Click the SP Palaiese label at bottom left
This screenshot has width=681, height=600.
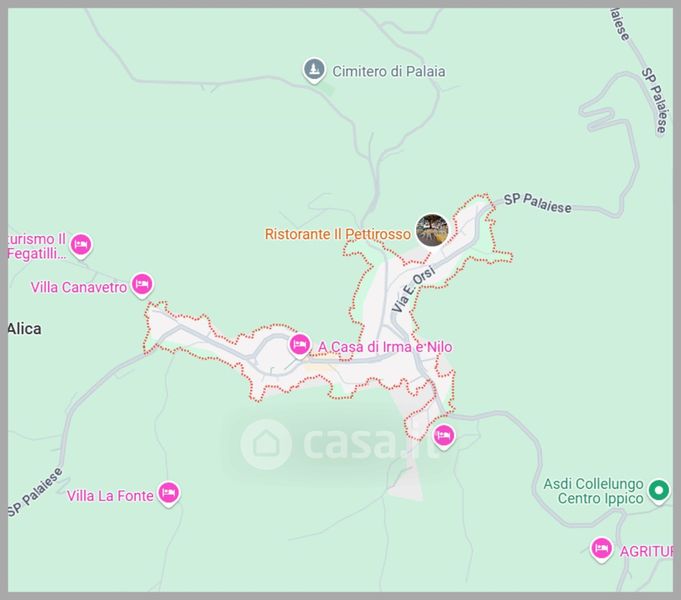35,492
